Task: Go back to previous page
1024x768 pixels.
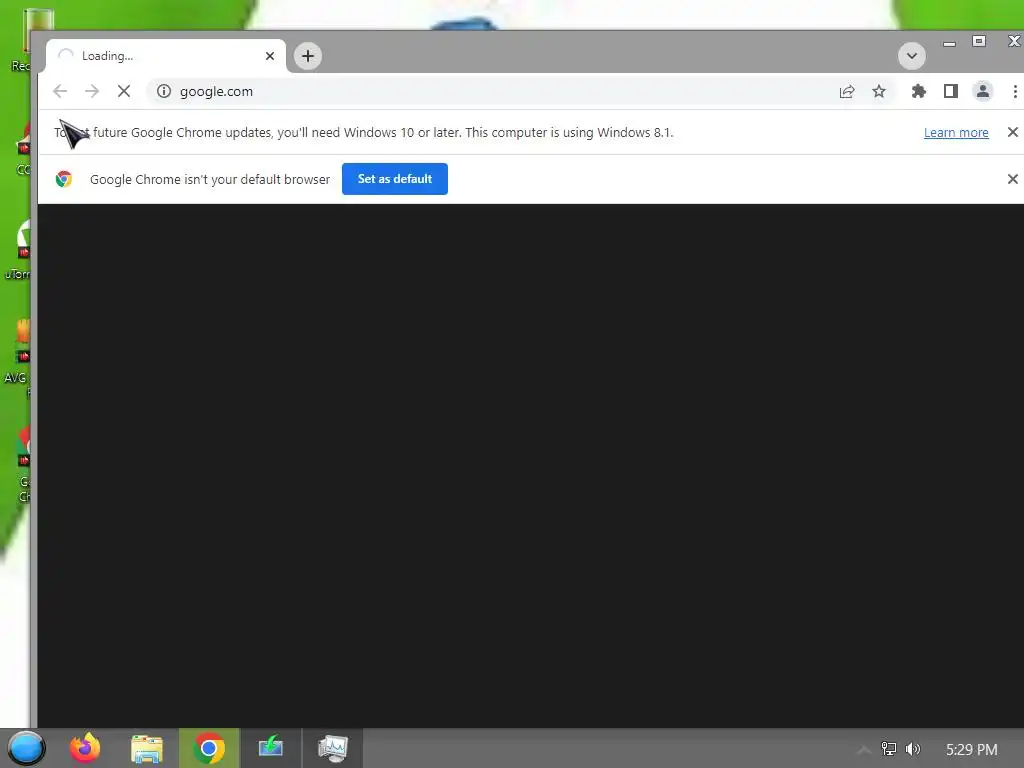Action: (60, 91)
